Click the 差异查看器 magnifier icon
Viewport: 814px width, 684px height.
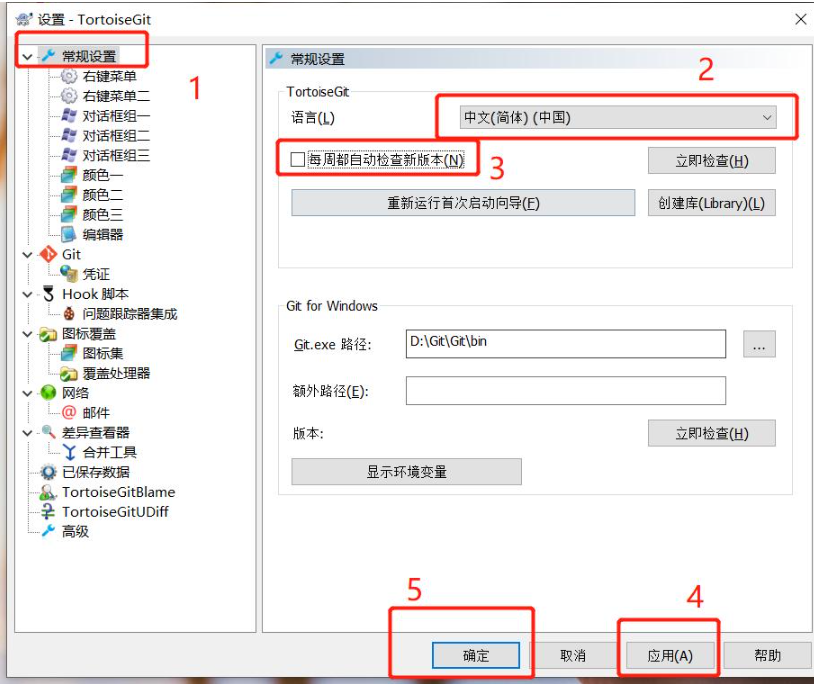tap(48, 432)
